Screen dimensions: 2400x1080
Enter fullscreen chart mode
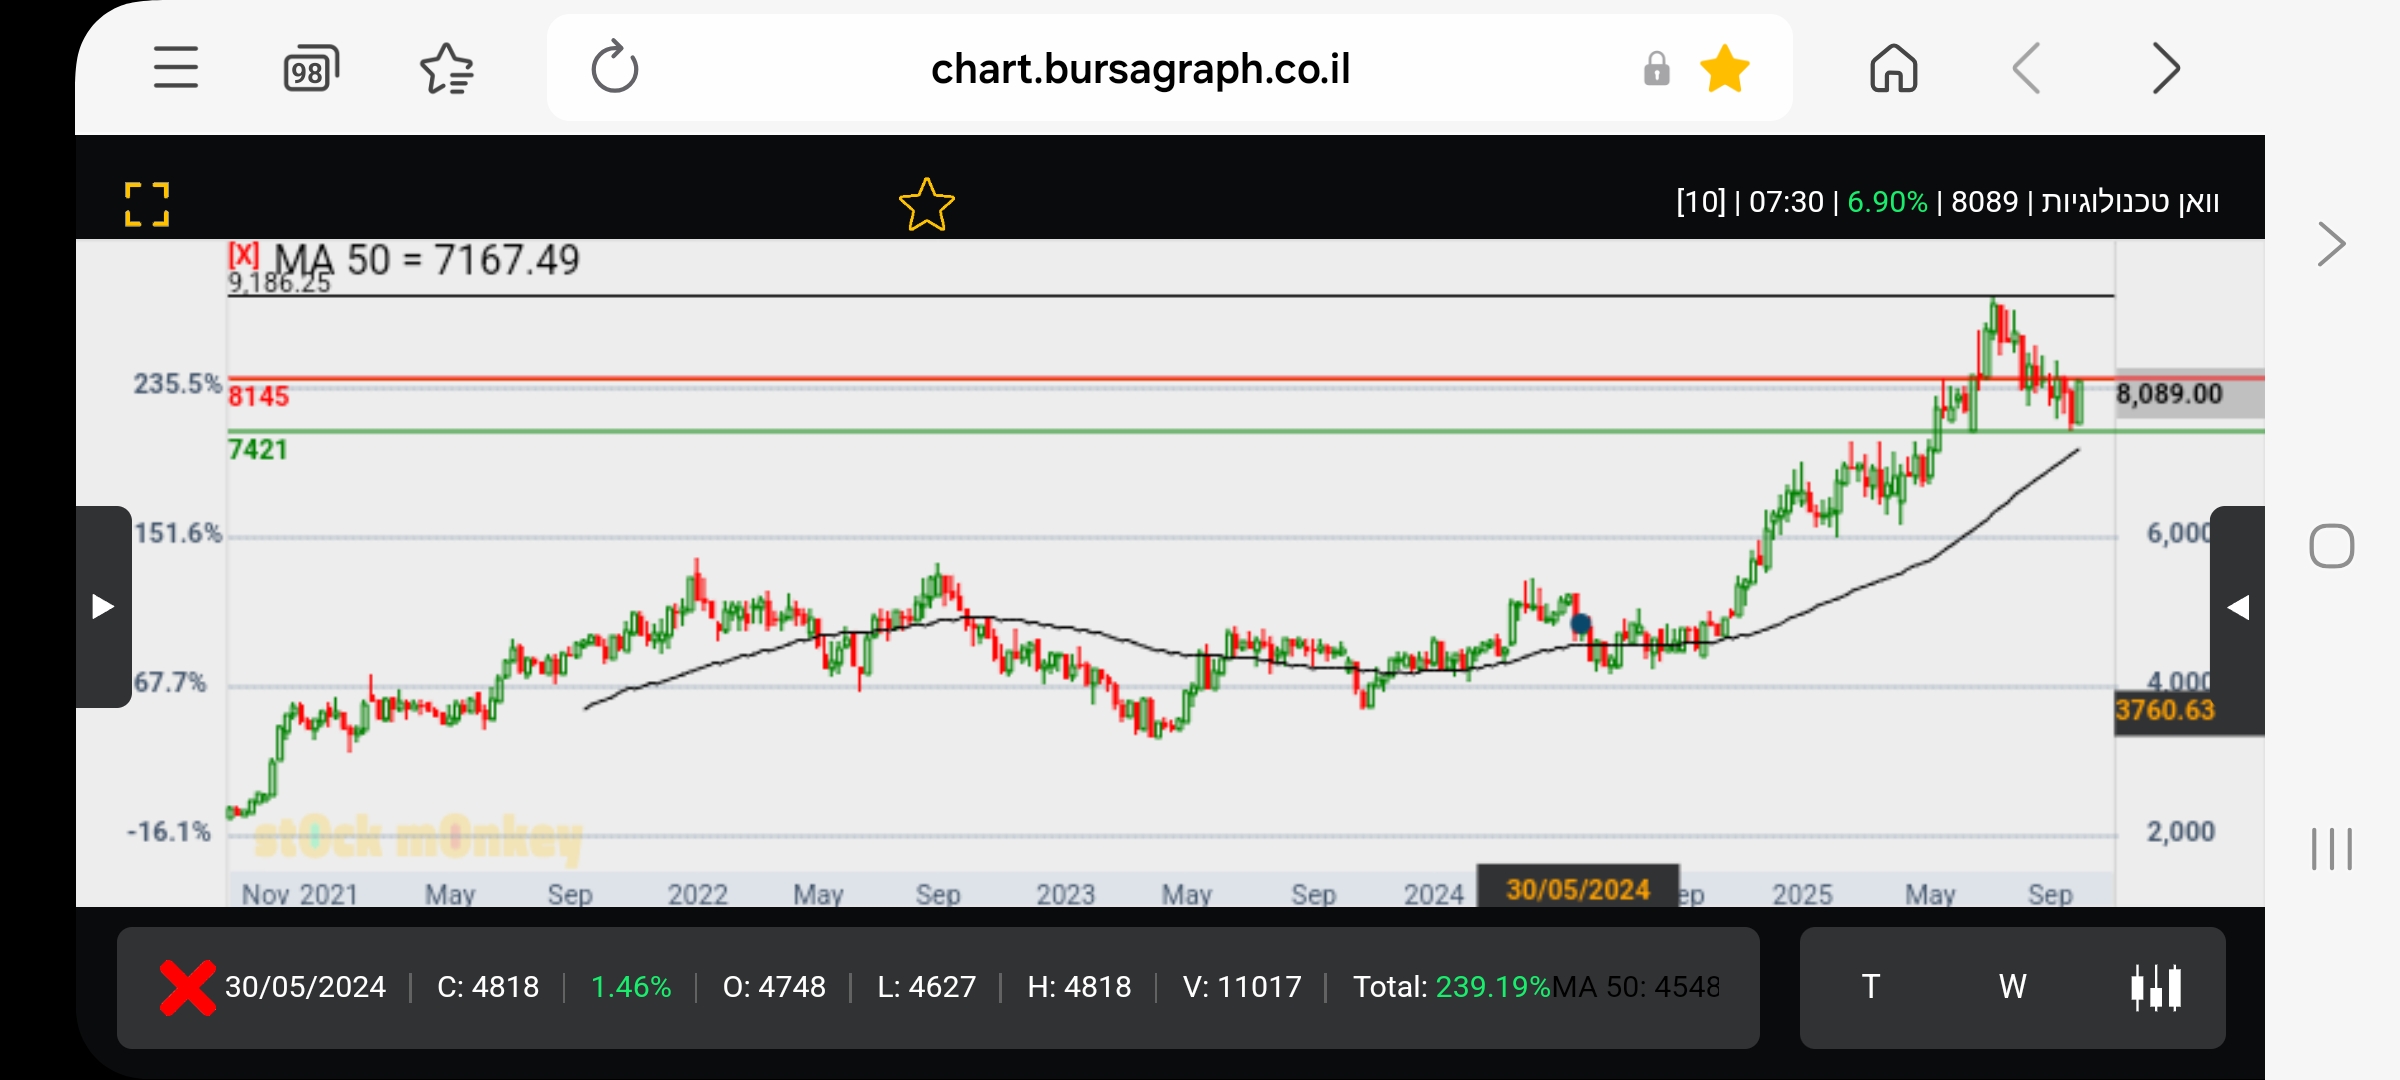tap(147, 204)
